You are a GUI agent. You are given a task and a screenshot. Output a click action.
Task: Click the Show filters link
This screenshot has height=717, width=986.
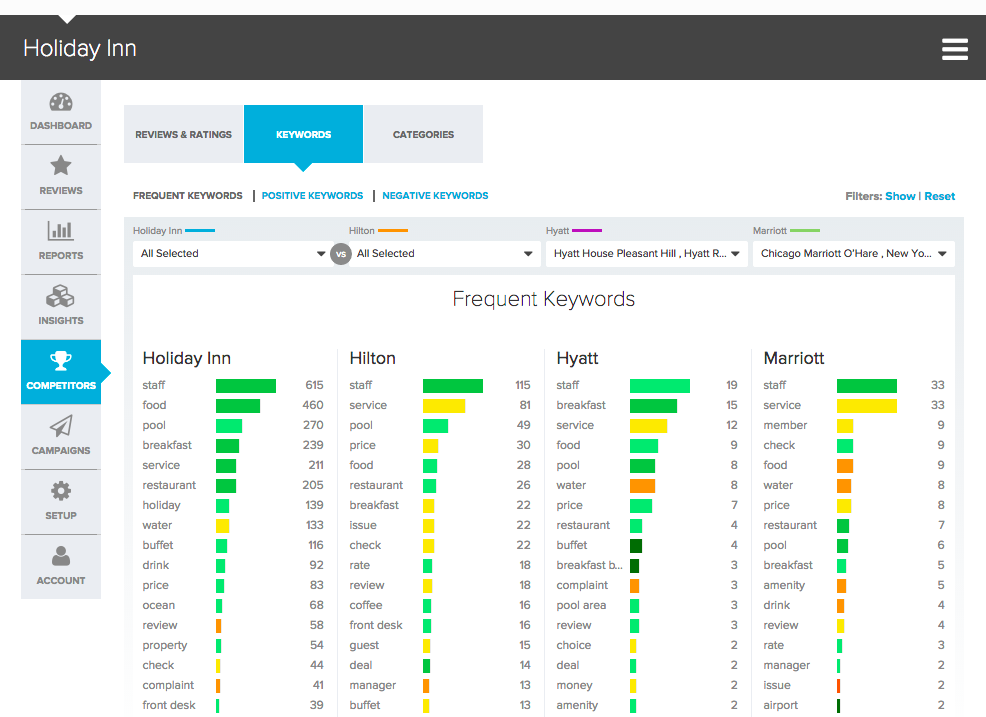(900, 196)
